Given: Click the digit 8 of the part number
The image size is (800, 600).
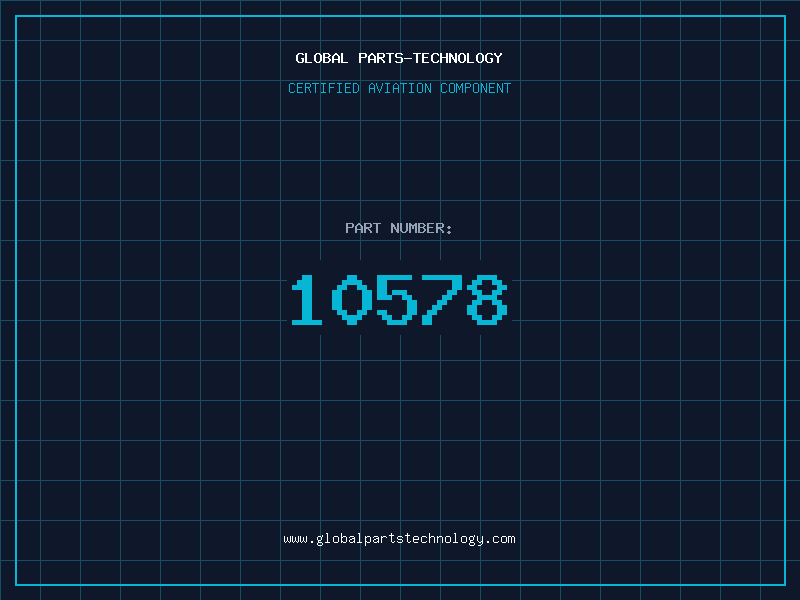Looking at the screenshot, I should [487, 299].
